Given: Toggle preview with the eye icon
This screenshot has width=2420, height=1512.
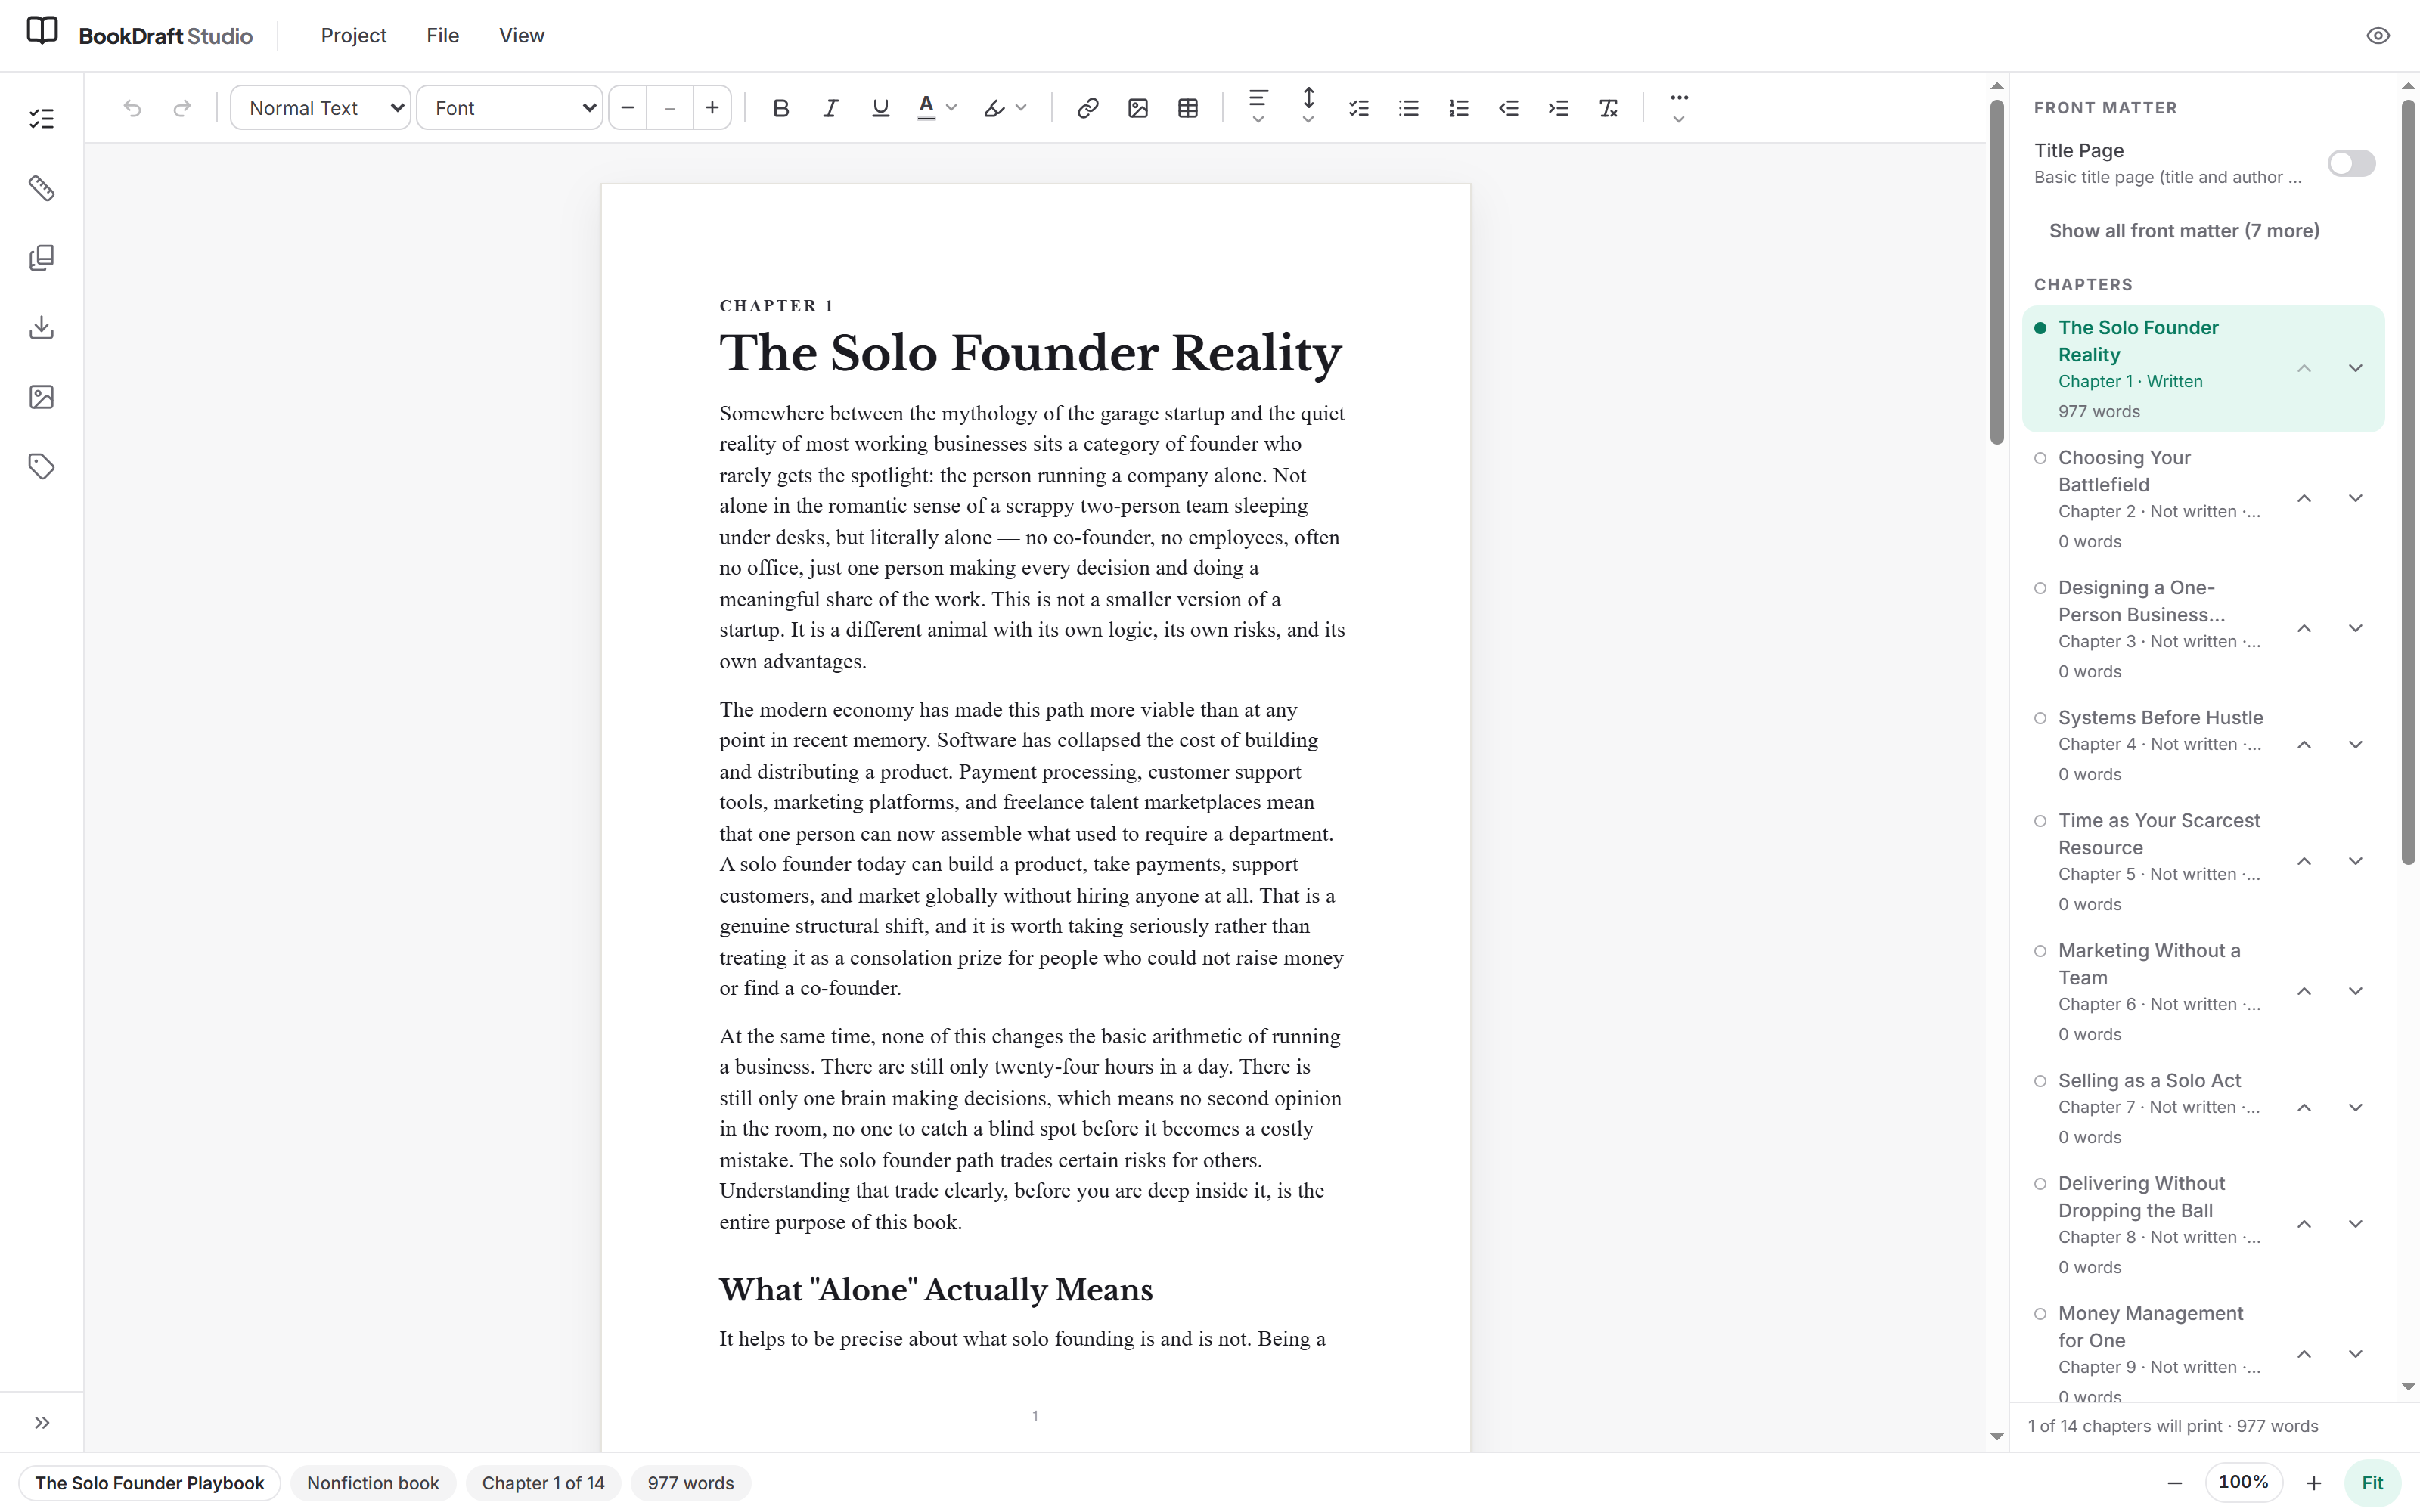Looking at the screenshot, I should pos(2378,36).
